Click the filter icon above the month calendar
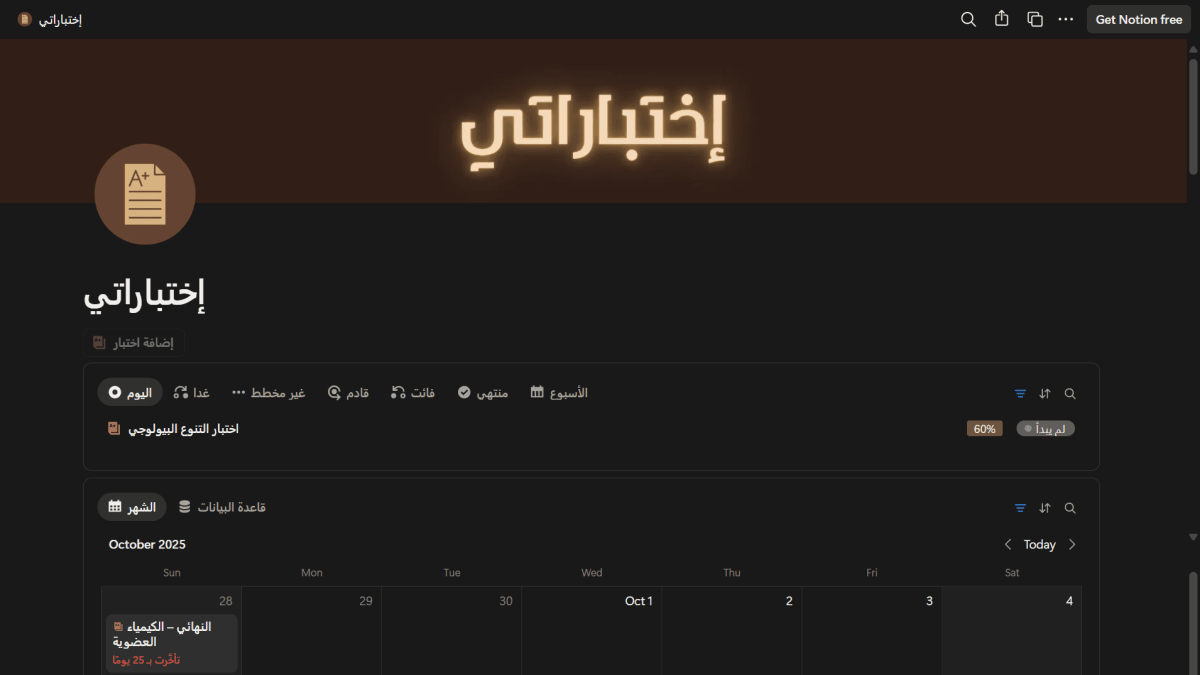This screenshot has height=675, width=1200. coord(1020,508)
